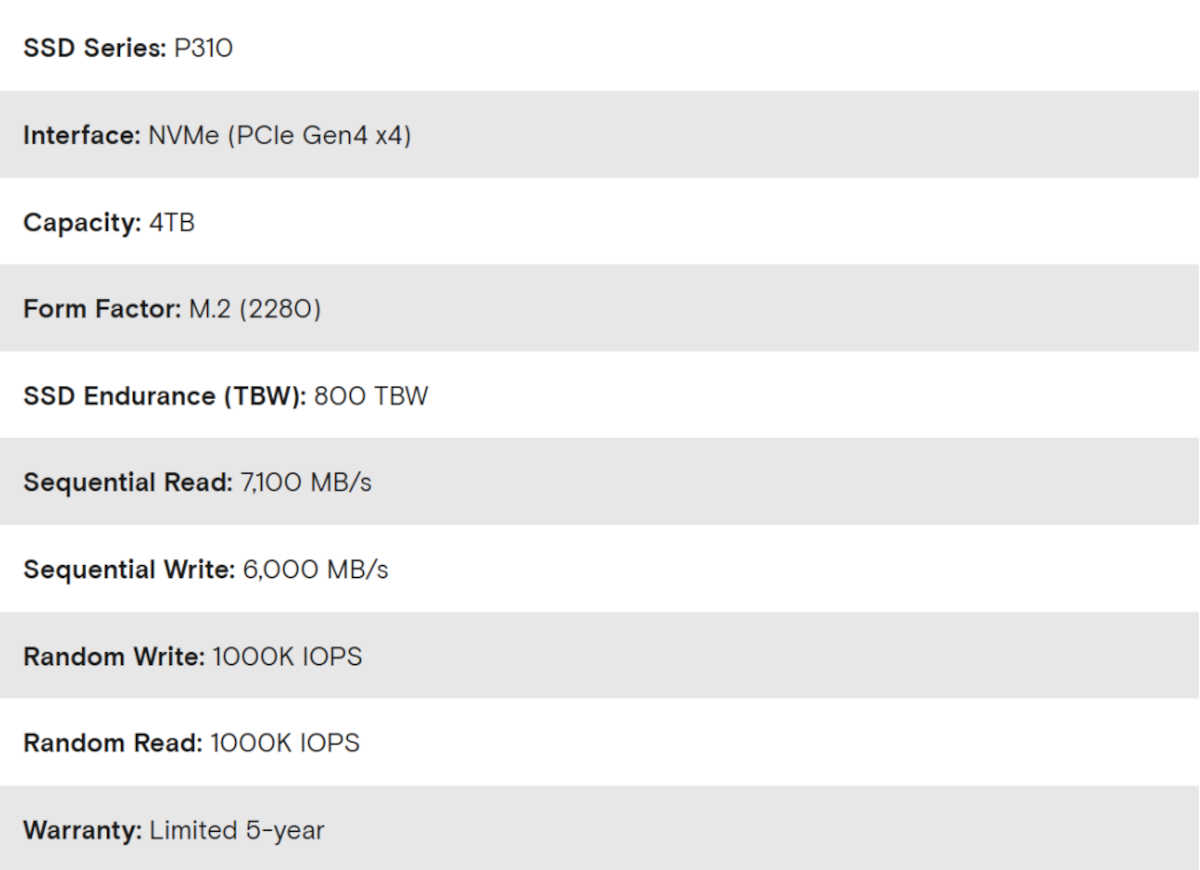1200x870 pixels.
Task: Click the 800 TBW value
Action: click(371, 396)
